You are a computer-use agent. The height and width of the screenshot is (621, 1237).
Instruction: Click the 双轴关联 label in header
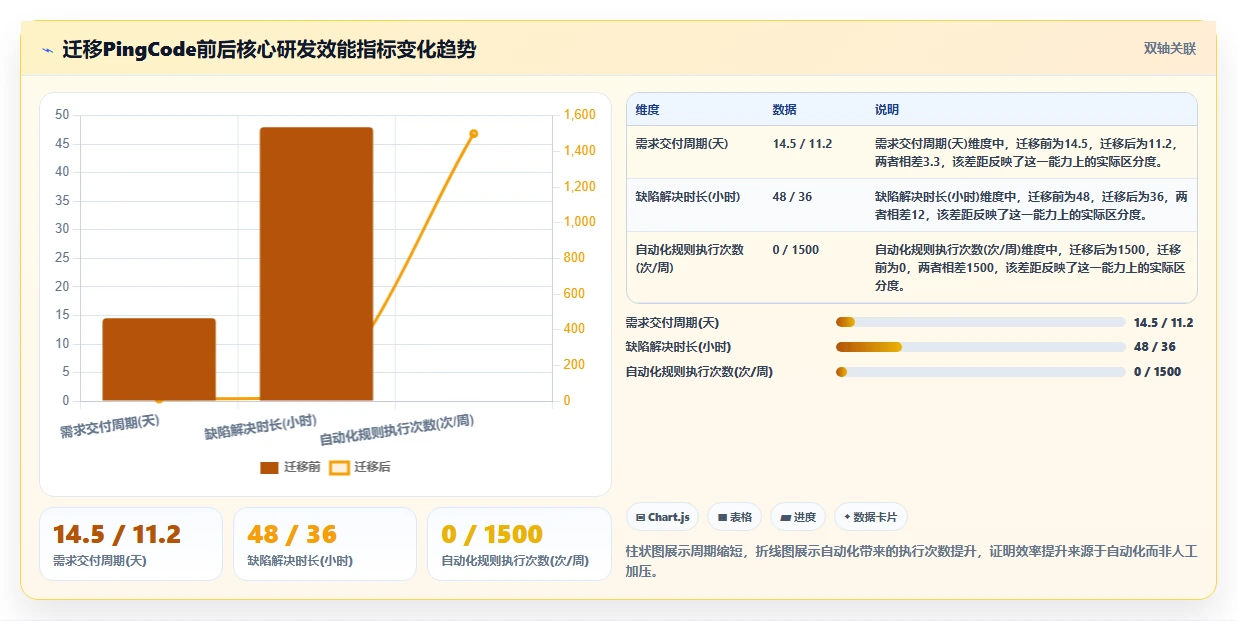1170,49
